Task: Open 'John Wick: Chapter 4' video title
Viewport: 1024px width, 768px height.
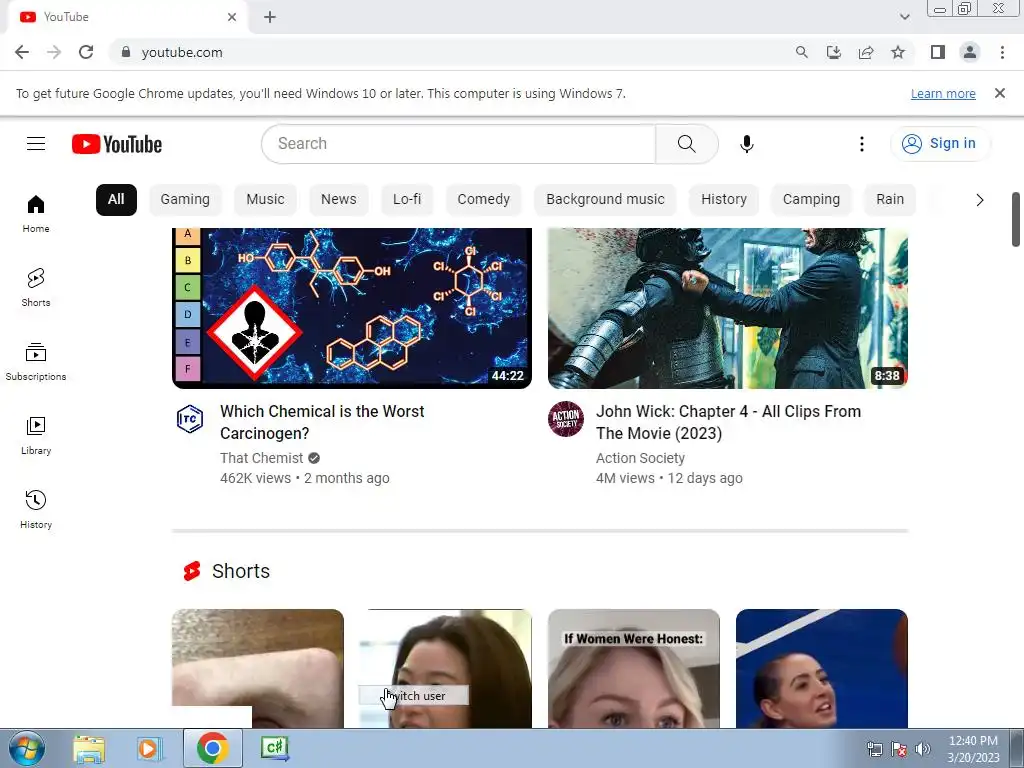Action: [x=728, y=423]
